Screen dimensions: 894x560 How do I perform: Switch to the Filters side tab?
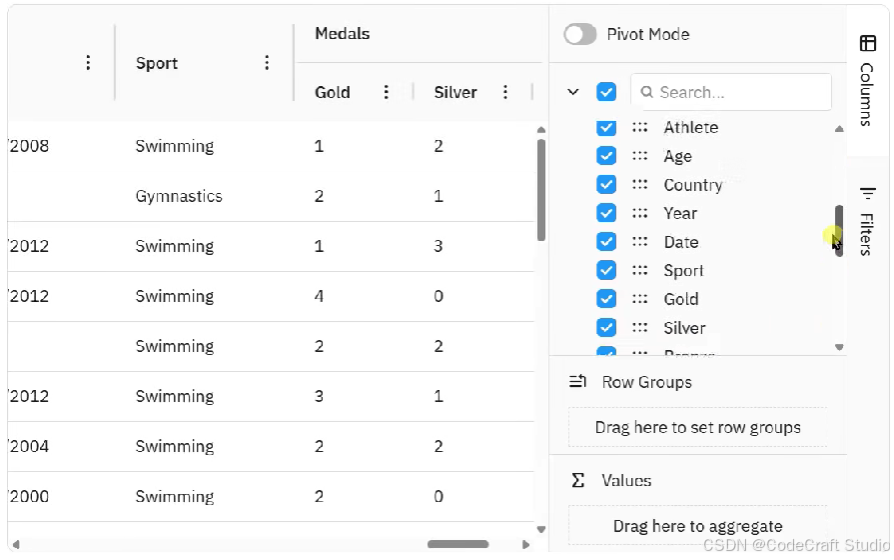867,220
